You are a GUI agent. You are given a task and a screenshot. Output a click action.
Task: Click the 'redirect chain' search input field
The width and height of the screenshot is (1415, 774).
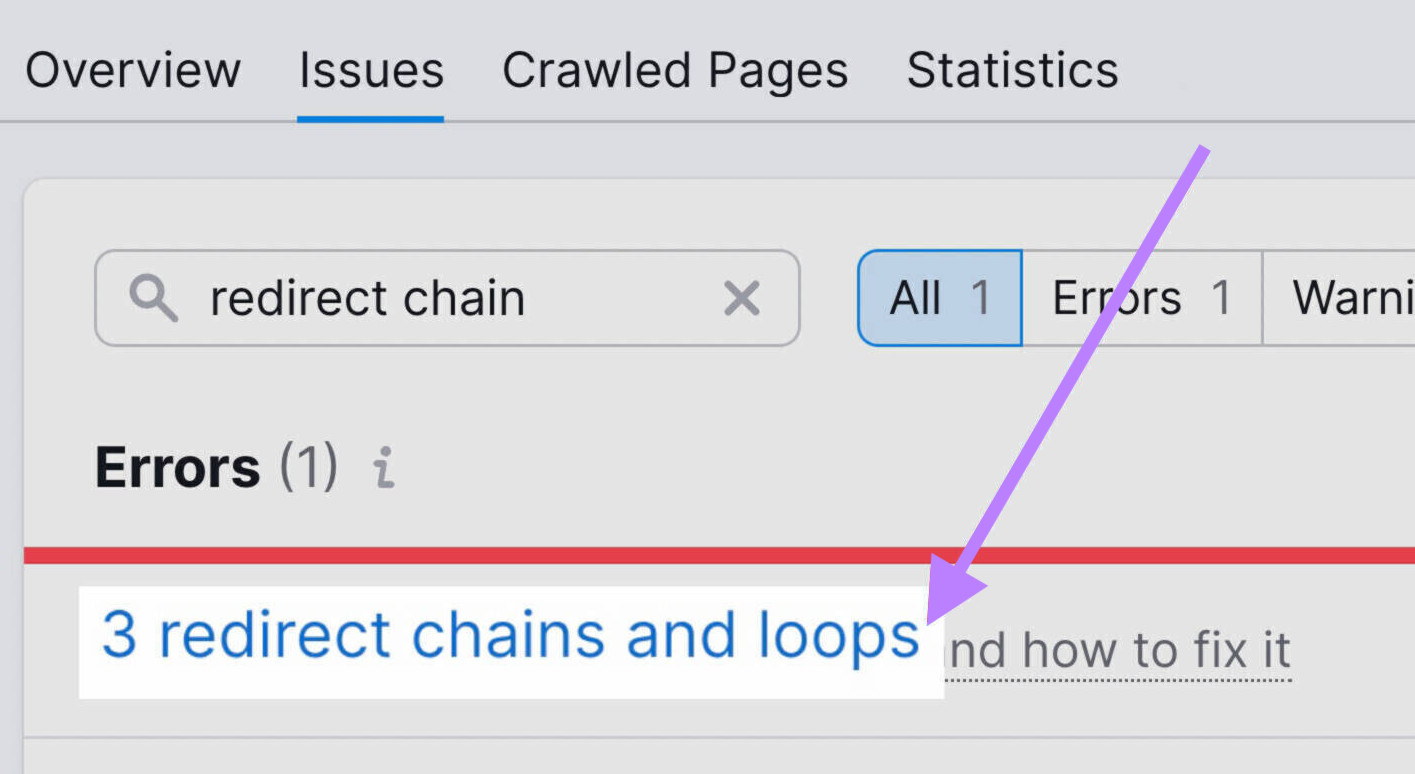[400, 298]
